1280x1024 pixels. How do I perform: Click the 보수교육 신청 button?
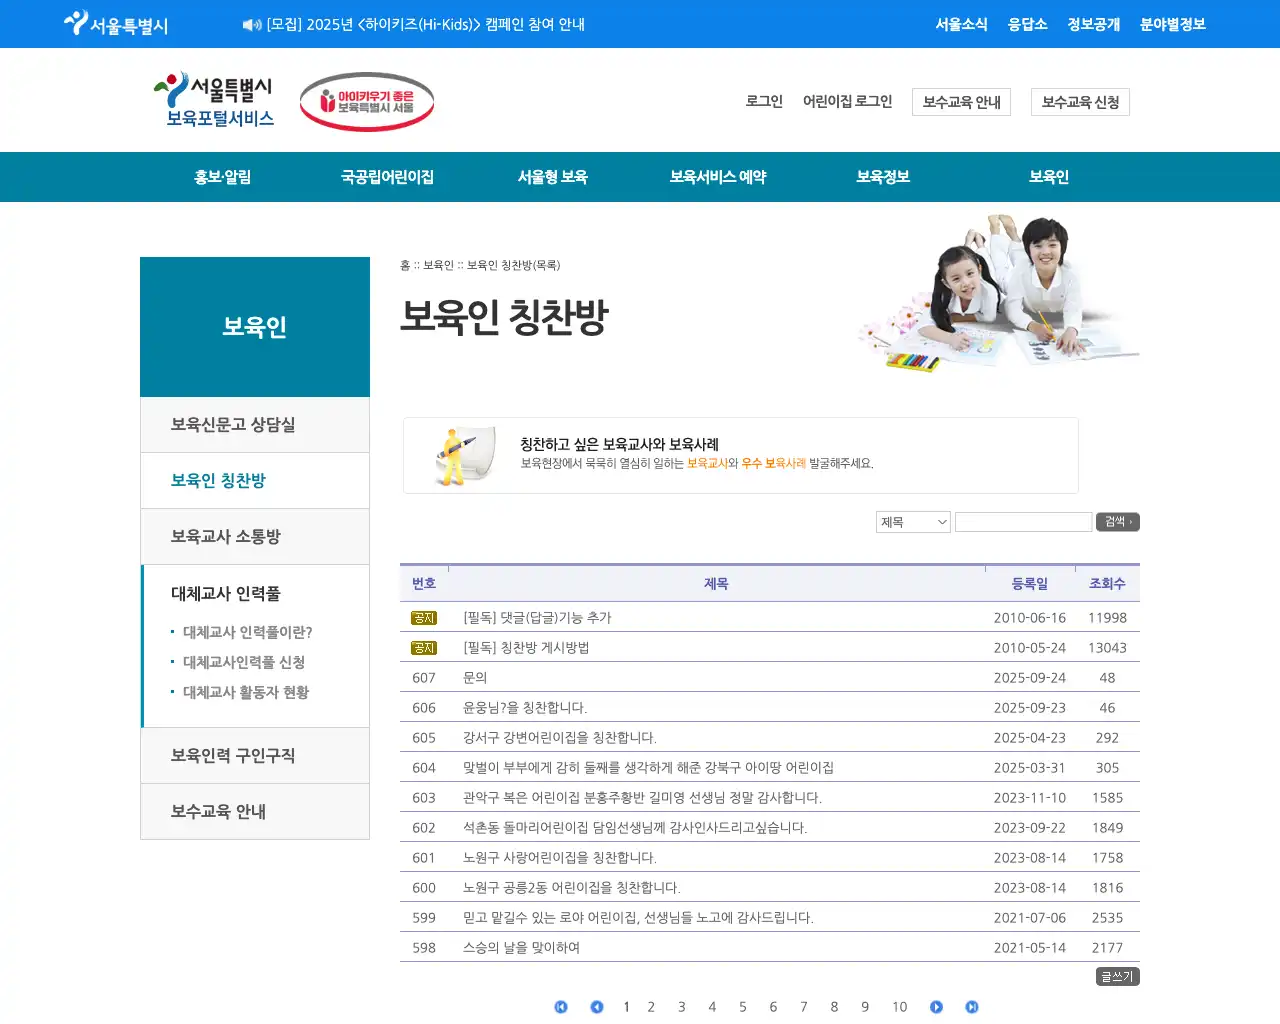click(x=1080, y=101)
